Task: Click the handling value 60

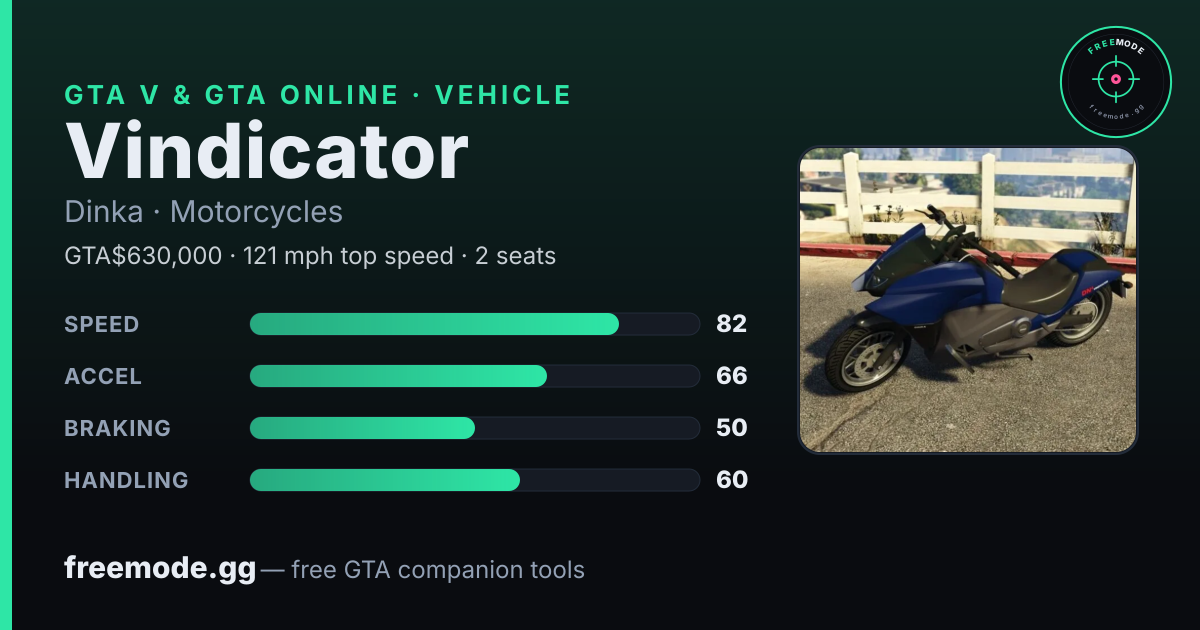Action: tap(732, 480)
